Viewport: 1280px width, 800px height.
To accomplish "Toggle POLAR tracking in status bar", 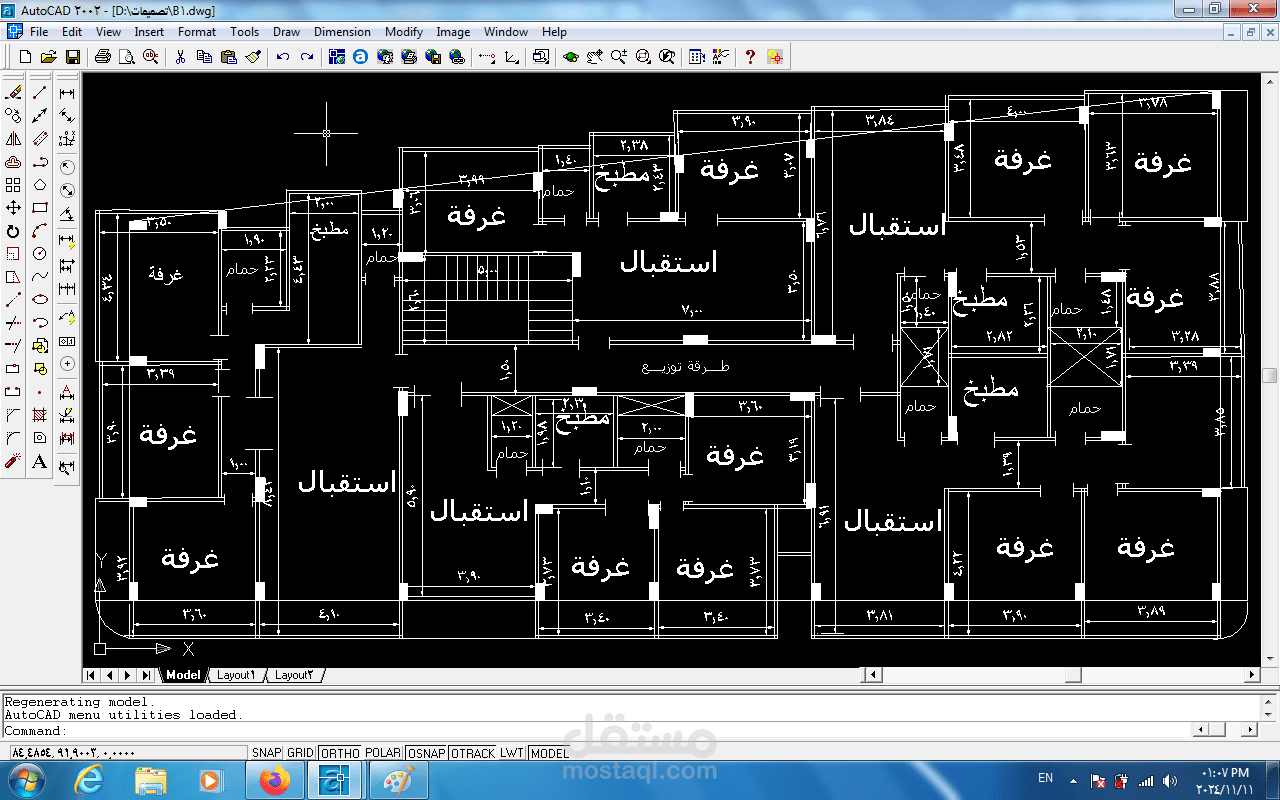I will point(382,753).
